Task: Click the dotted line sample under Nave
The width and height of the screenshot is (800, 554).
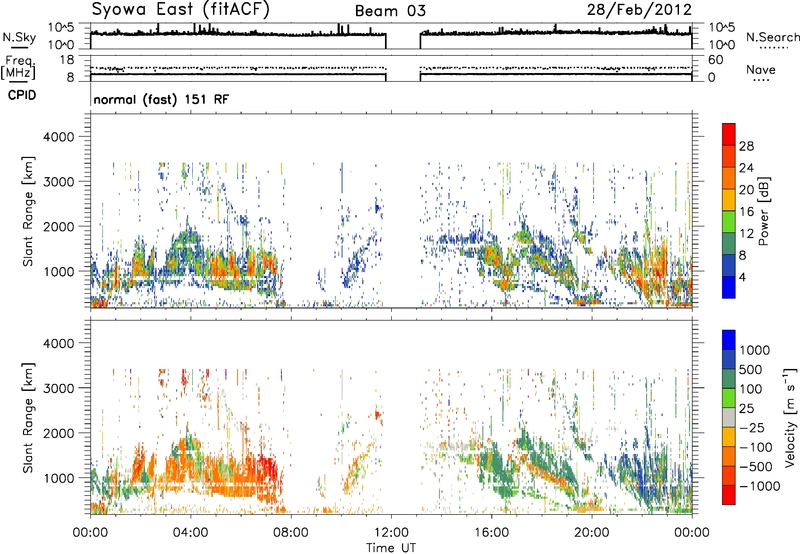Action: 761,81
